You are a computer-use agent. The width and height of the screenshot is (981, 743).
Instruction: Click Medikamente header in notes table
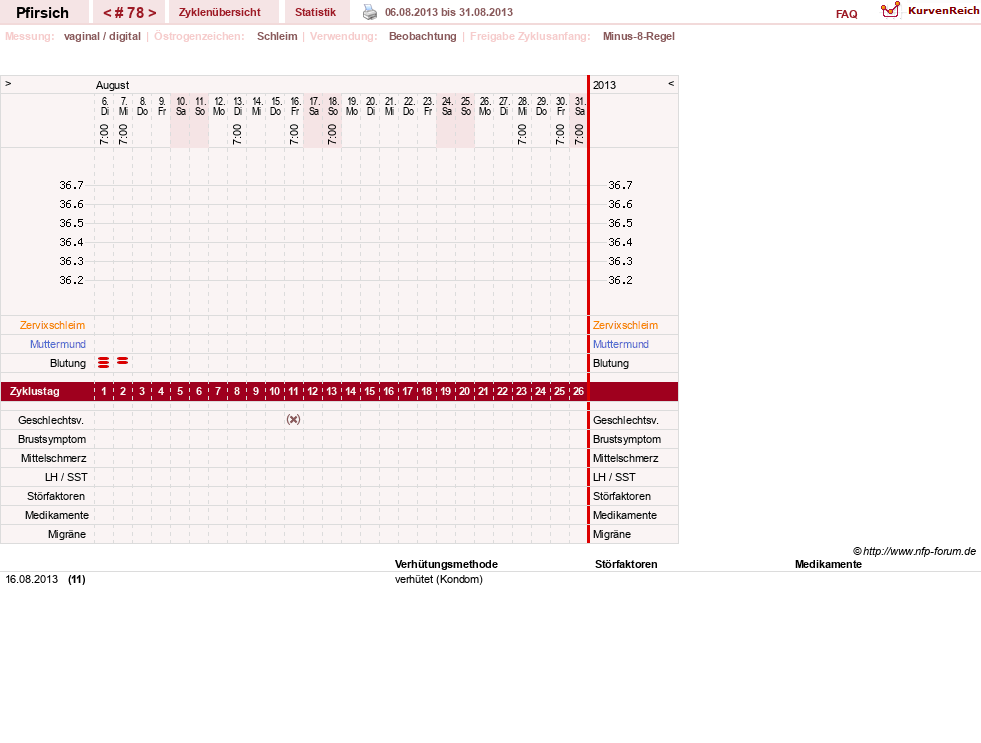(828, 564)
